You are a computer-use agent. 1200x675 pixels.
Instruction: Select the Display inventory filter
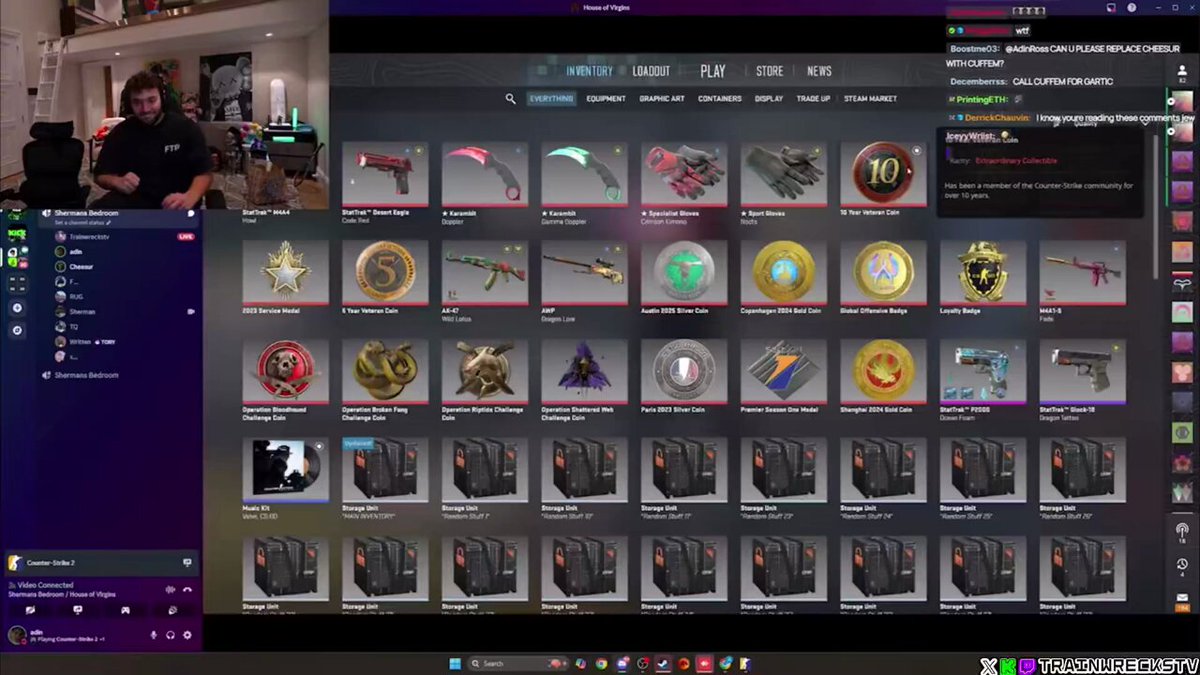(769, 99)
